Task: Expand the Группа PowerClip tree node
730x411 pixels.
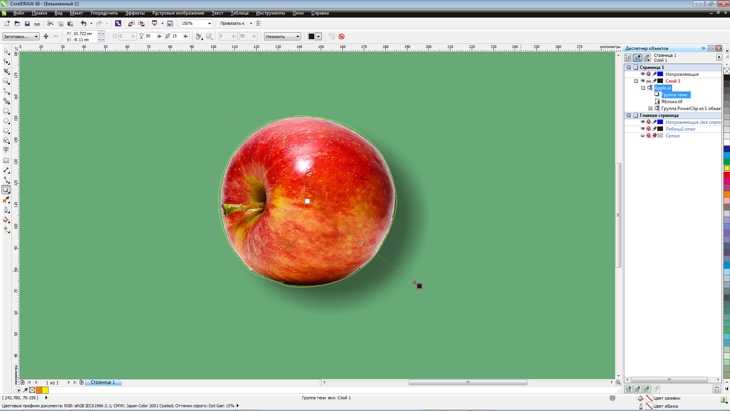Action: tap(650, 108)
